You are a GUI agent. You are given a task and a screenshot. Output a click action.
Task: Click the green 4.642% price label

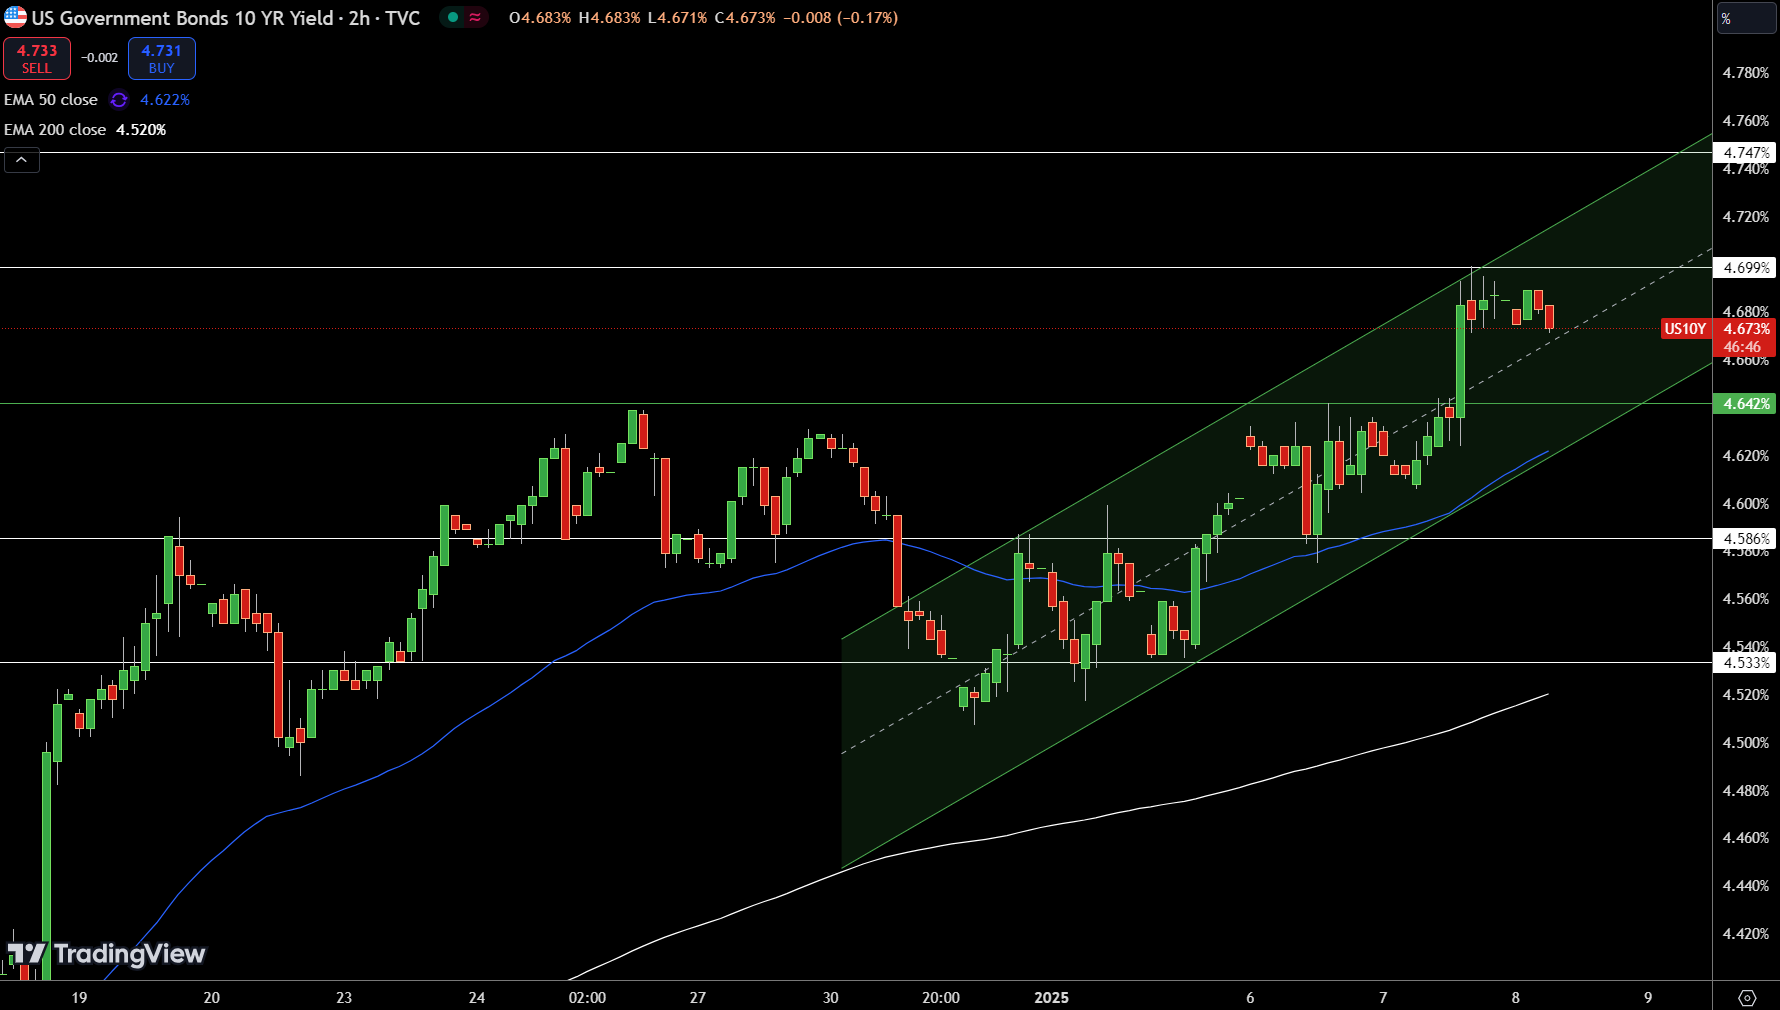coord(1745,404)
